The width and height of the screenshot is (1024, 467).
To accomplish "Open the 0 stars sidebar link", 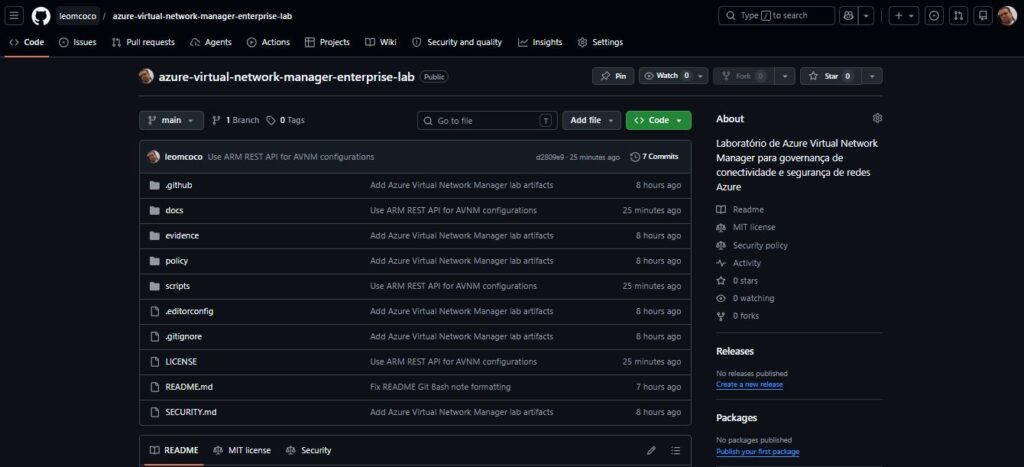I will (x=737, y=281).
